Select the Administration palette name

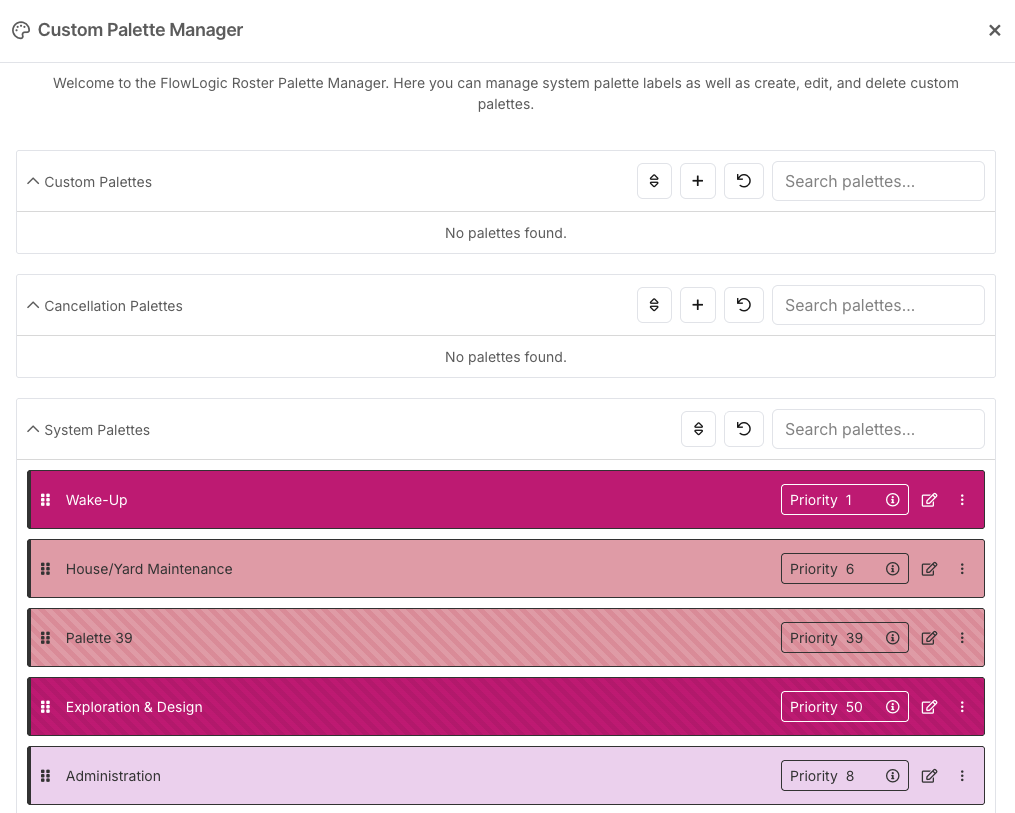[113, 776]
